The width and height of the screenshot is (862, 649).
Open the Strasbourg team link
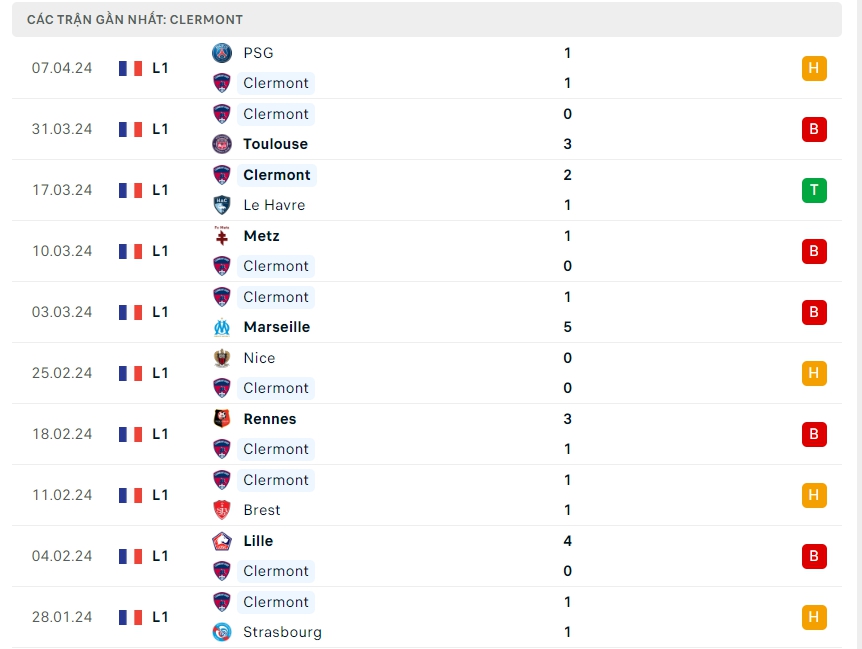[x=282, y=632]
